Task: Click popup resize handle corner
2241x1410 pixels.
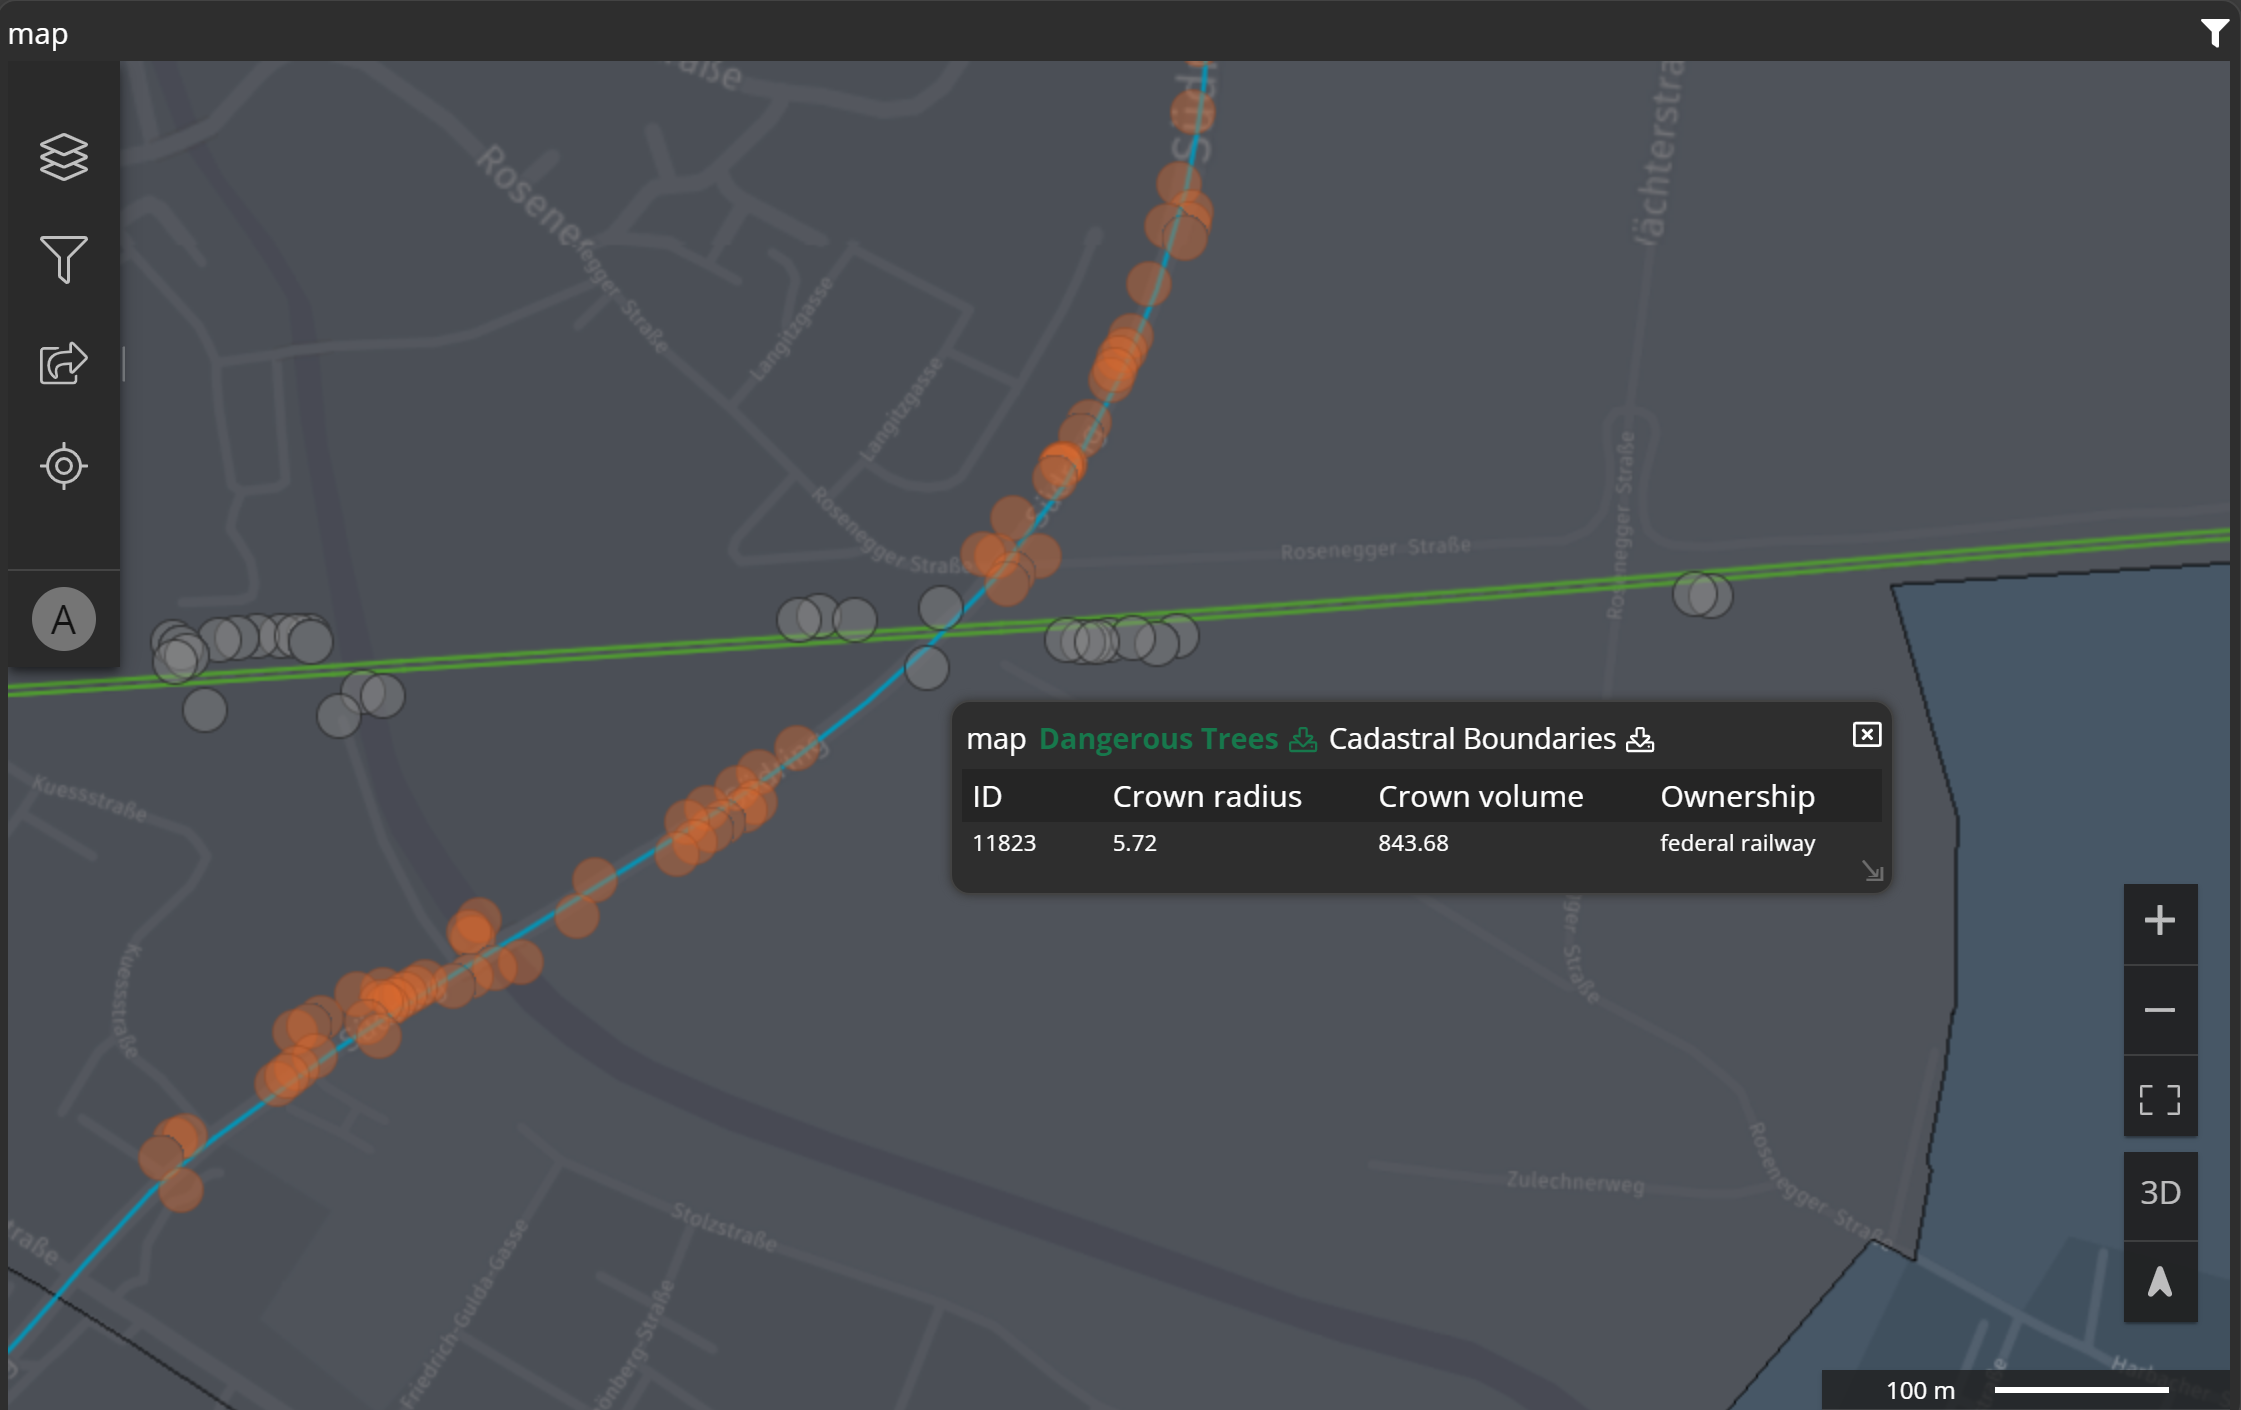Action: point(1872,872)
